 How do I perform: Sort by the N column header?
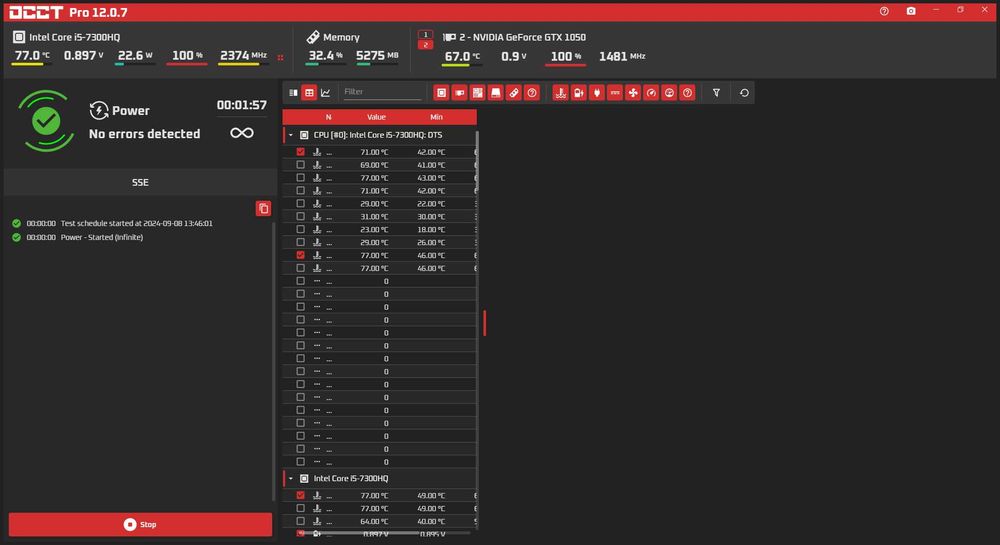tap(328, 117)
